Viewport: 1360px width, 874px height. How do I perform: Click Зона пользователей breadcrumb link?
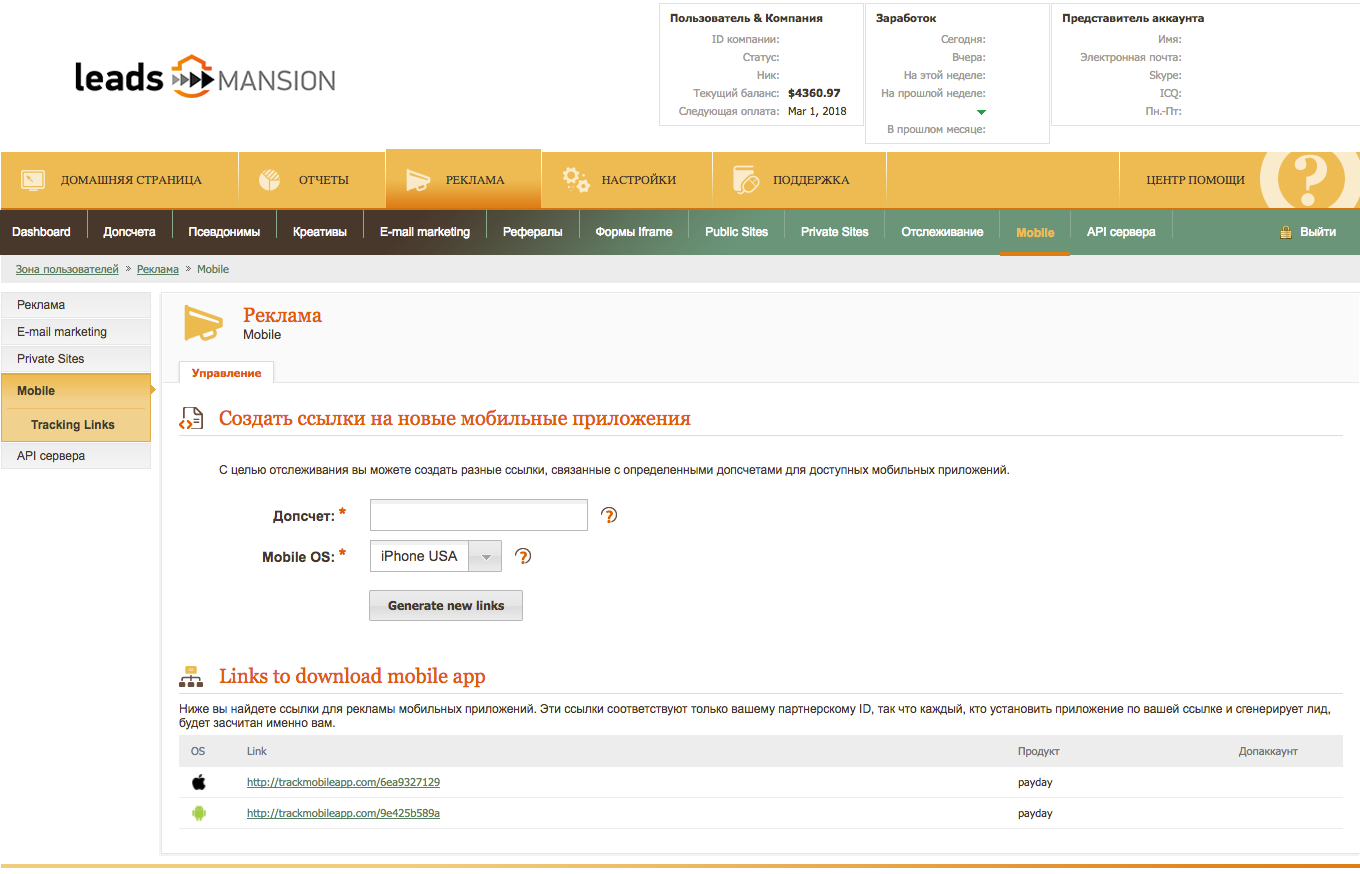67,269
